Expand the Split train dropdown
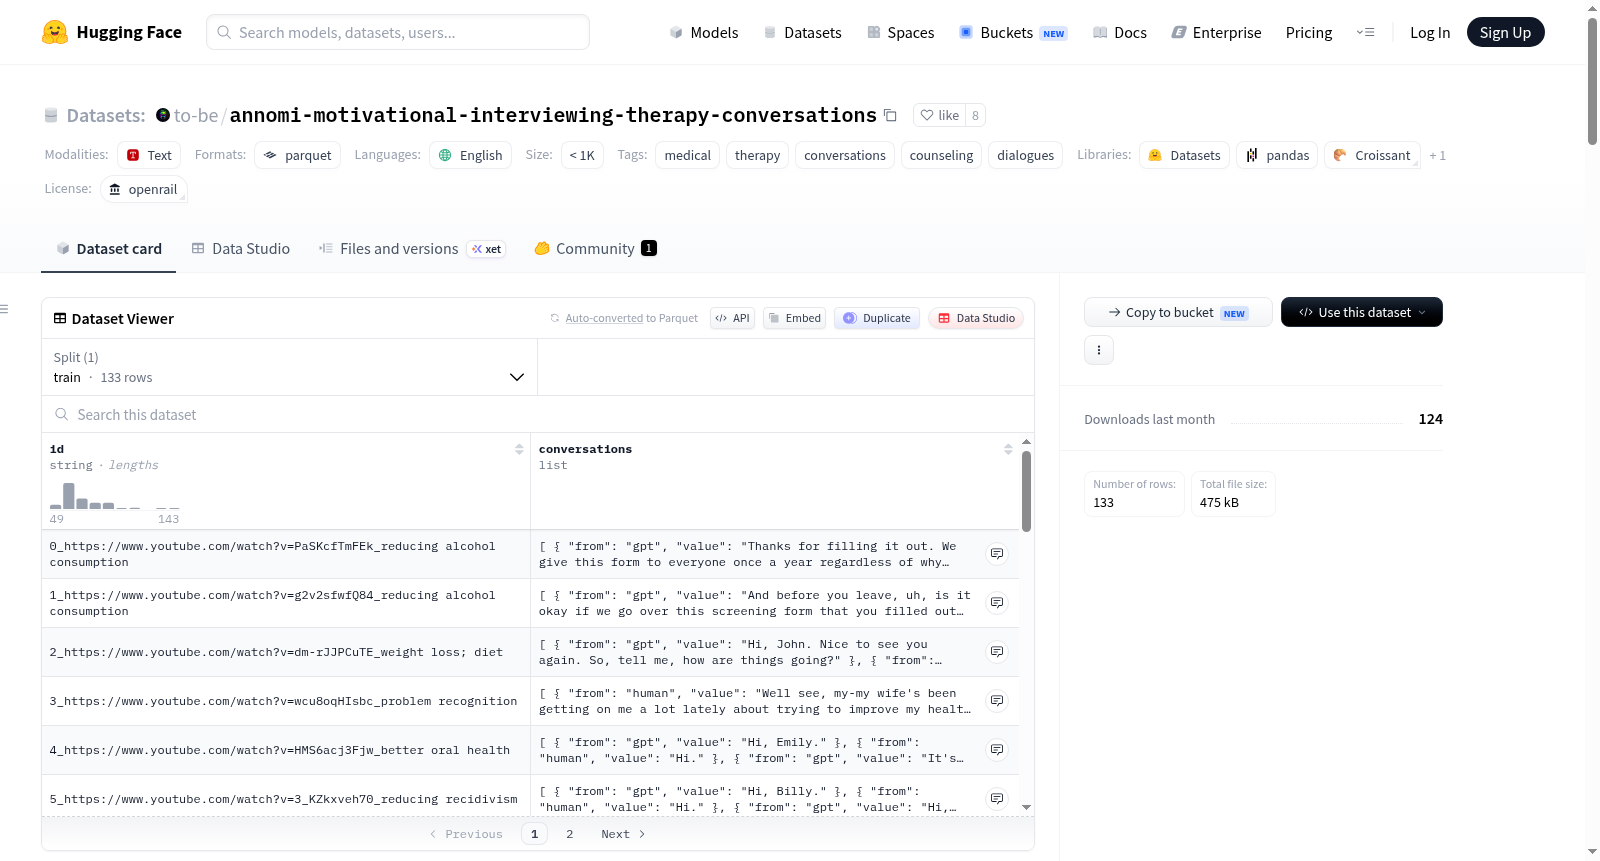This screenshot has width=1600, height=861. tap(289, 367)
